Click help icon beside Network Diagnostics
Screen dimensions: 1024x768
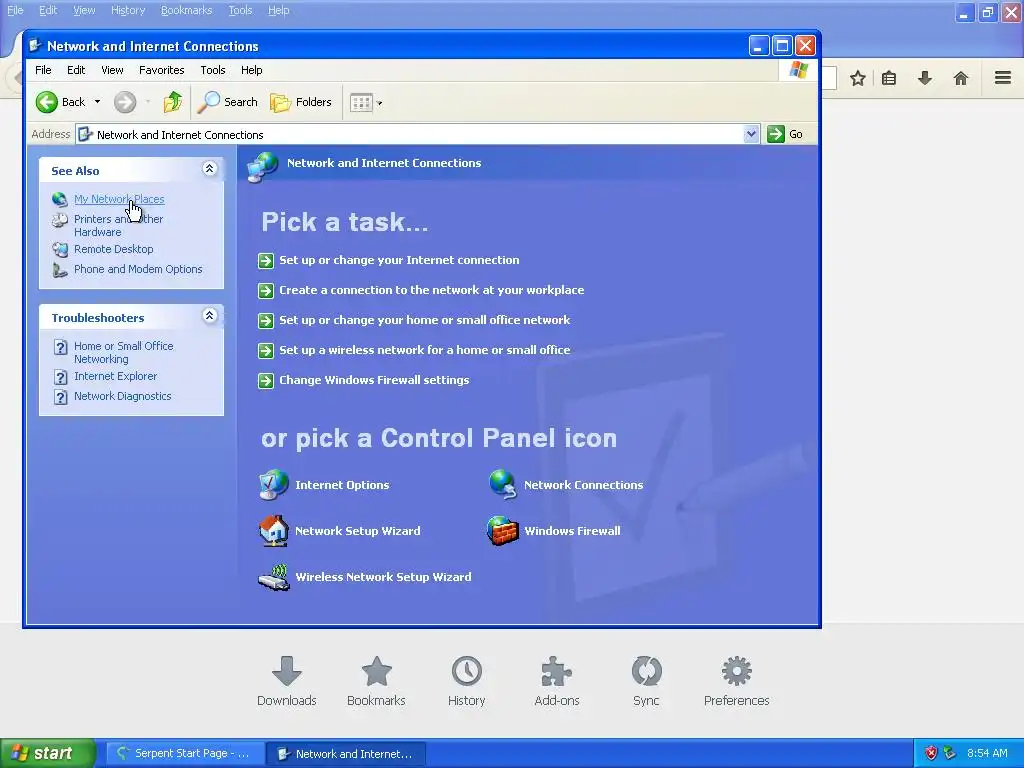tap(60, 397)
